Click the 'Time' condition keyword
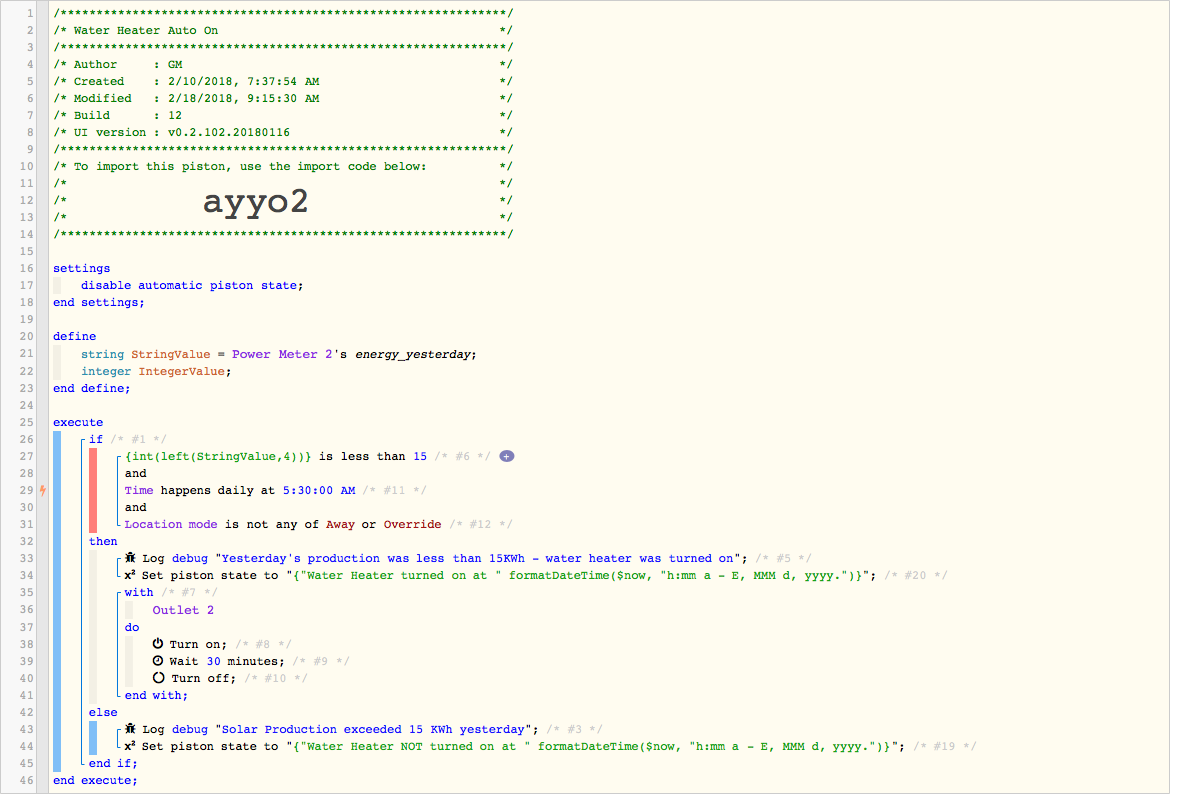This screenshot has width=1178, height=802. point(139,490)
